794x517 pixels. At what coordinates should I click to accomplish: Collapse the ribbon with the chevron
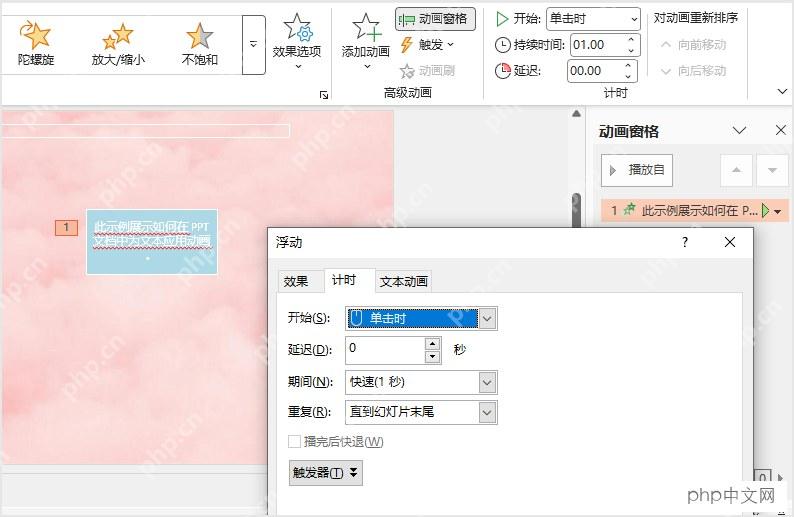click(782, 92)
